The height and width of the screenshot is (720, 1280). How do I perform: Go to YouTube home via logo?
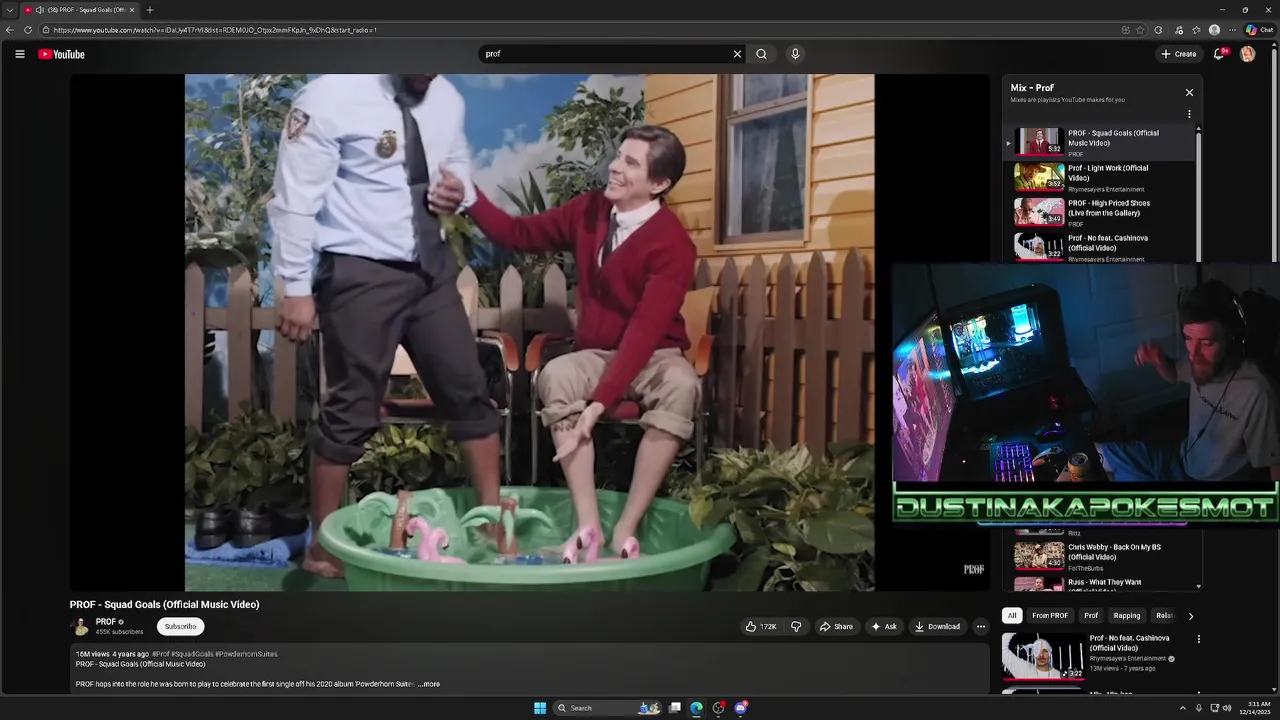pyautogui.click(x=62, y=54)
